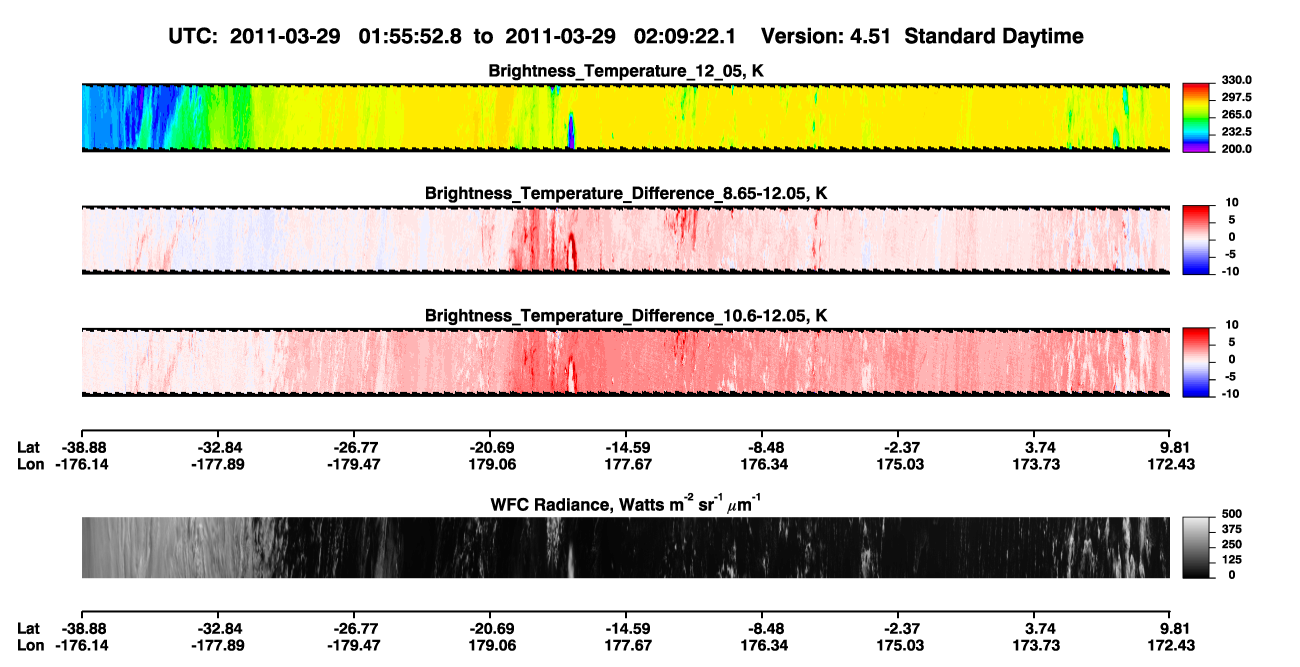The image size is (1300, 667).
Task: Click the cold purple cloud spot in temperature strip
Action: pos(571,132)
